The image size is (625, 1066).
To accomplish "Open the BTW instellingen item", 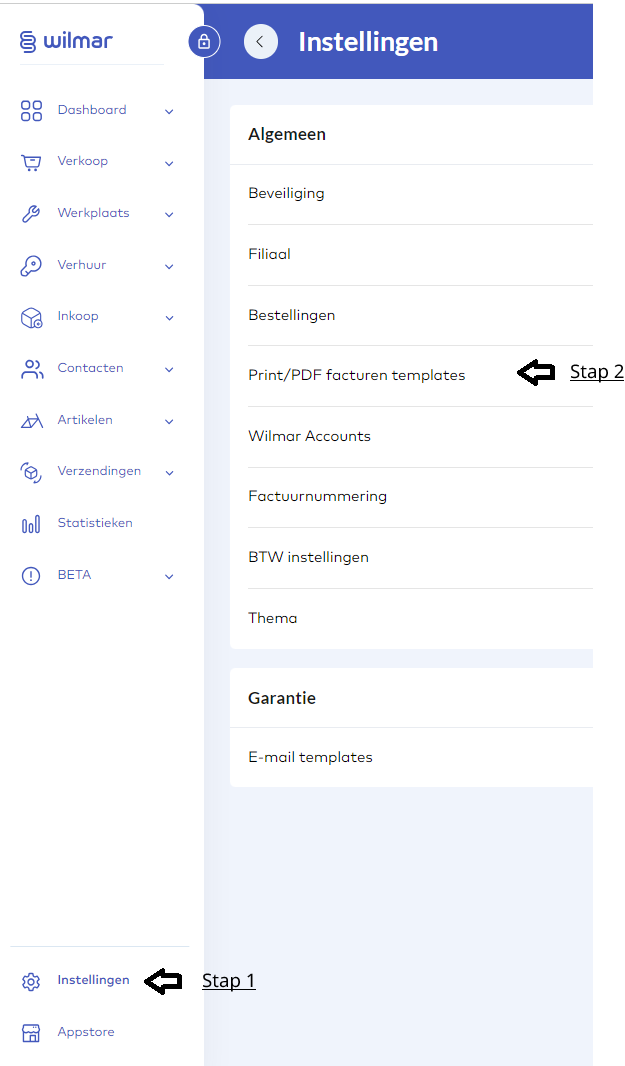I will (308, 557).
